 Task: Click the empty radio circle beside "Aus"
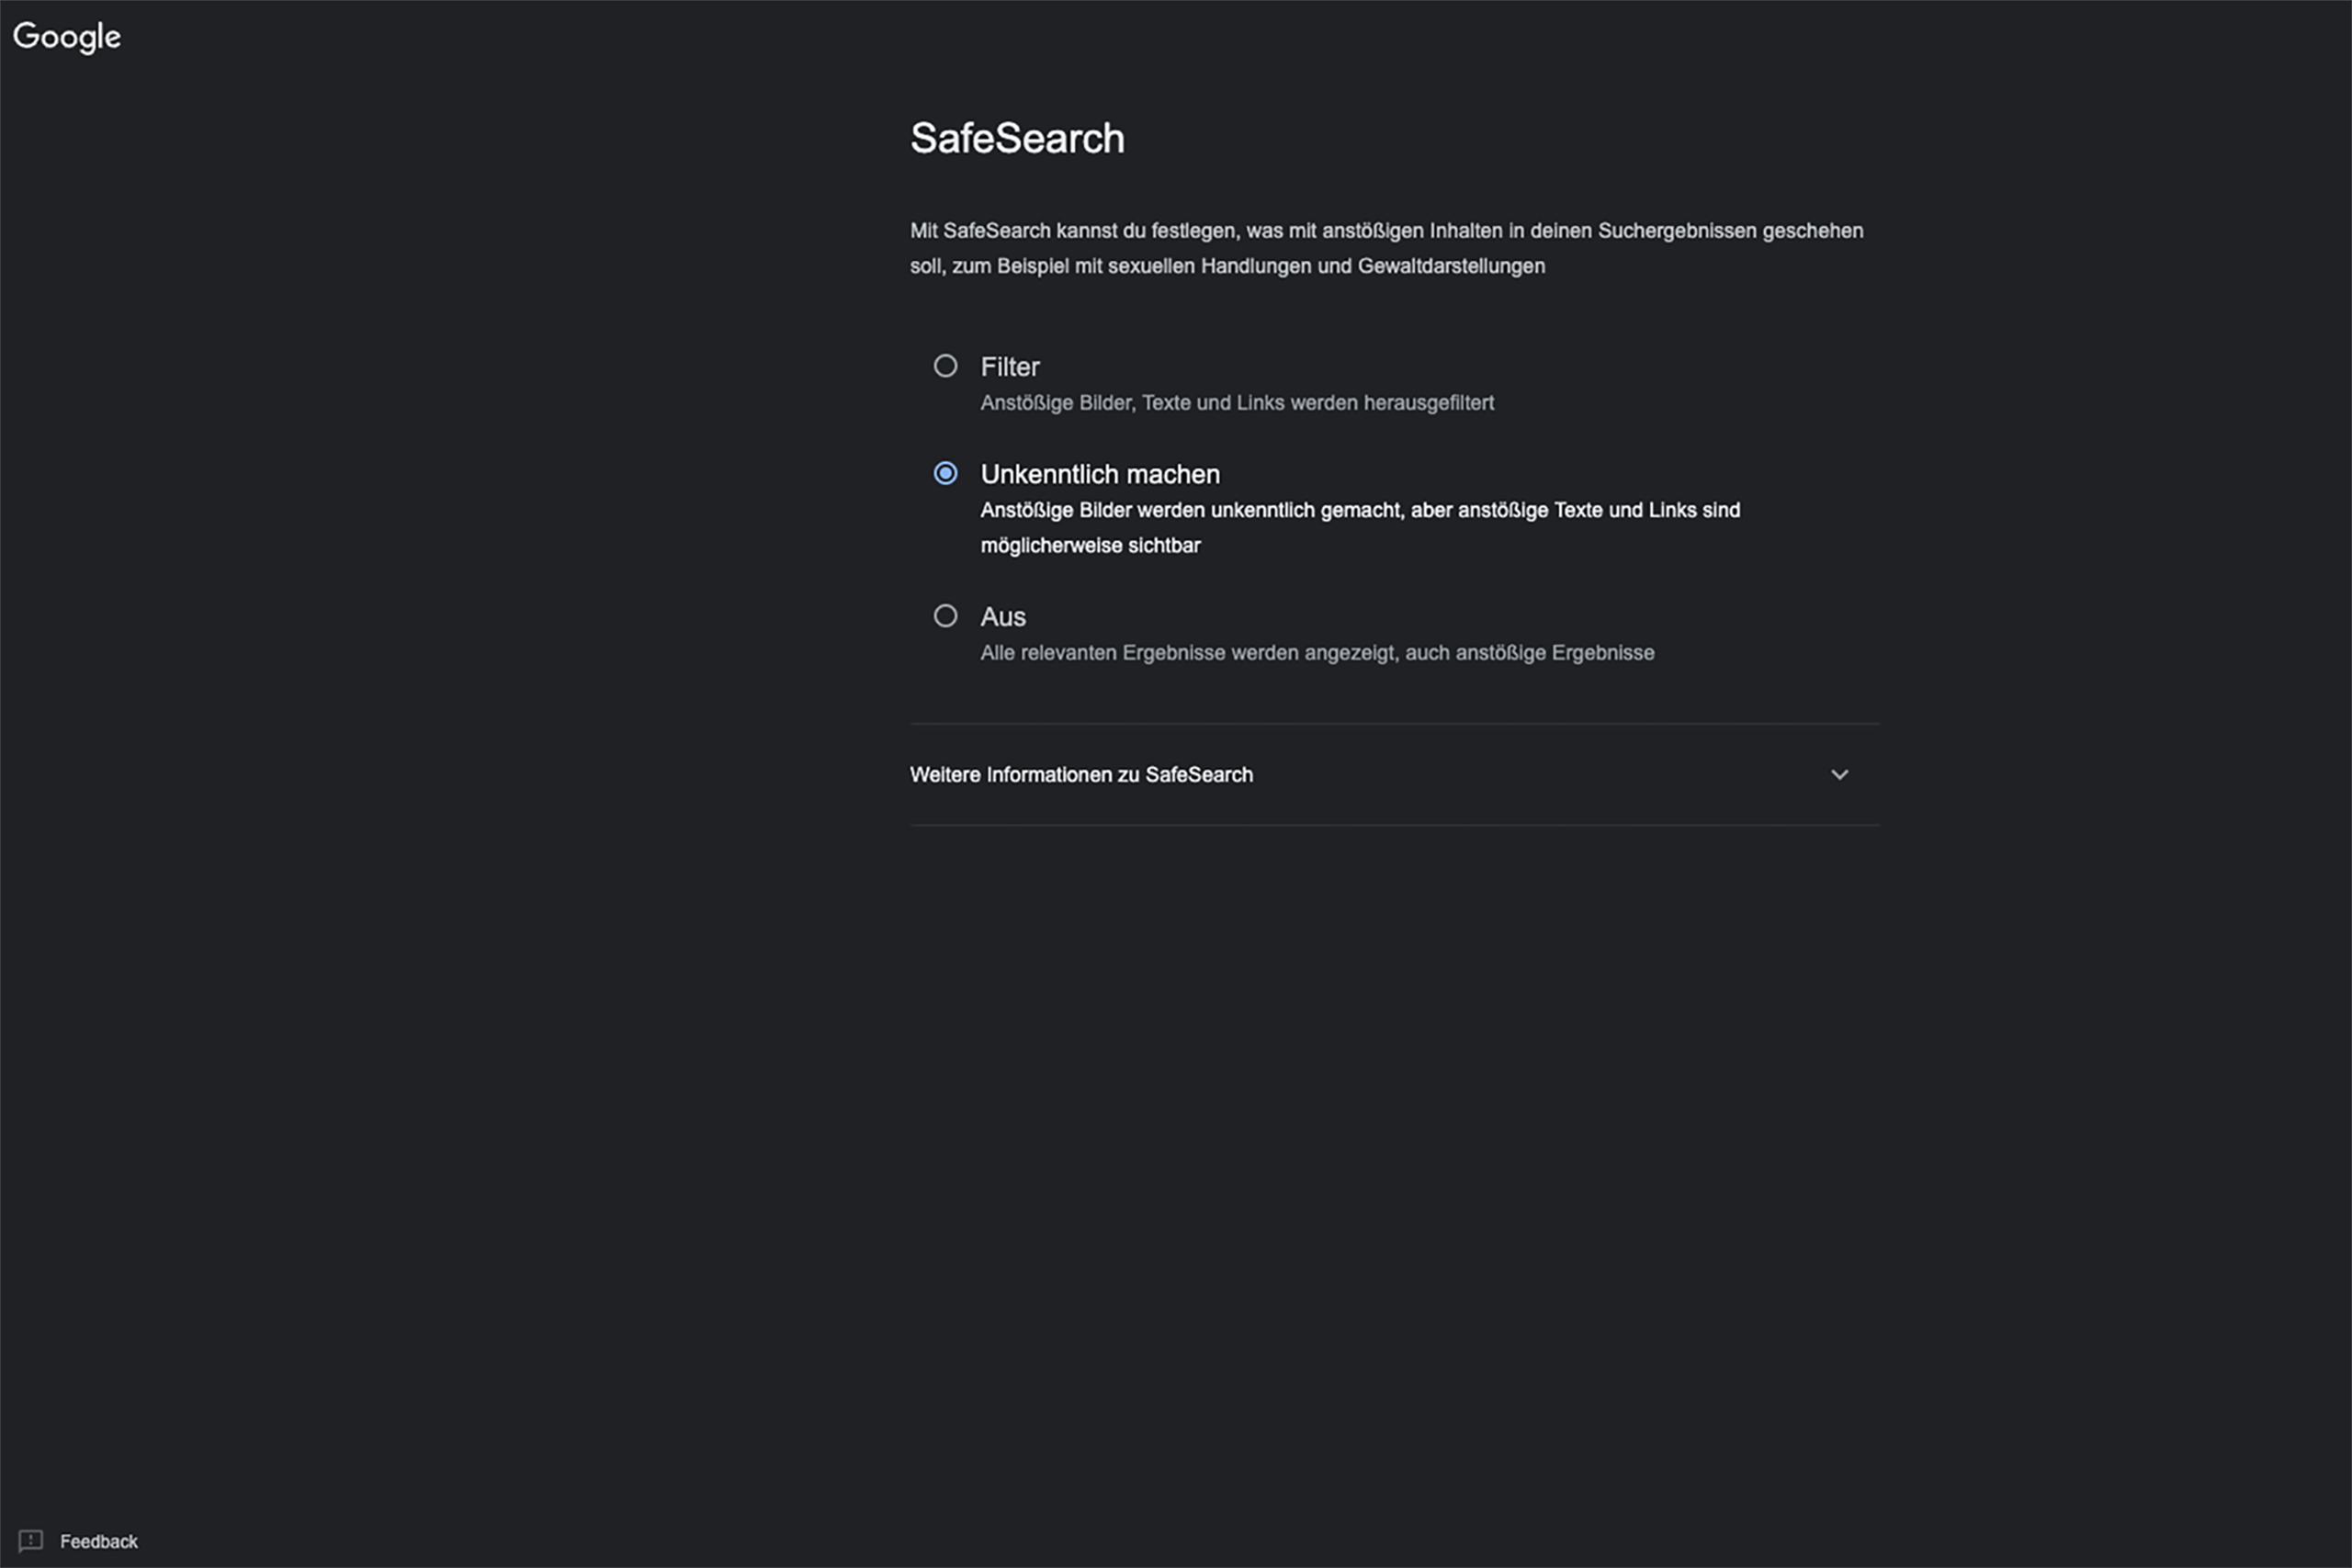click(945, 616)
